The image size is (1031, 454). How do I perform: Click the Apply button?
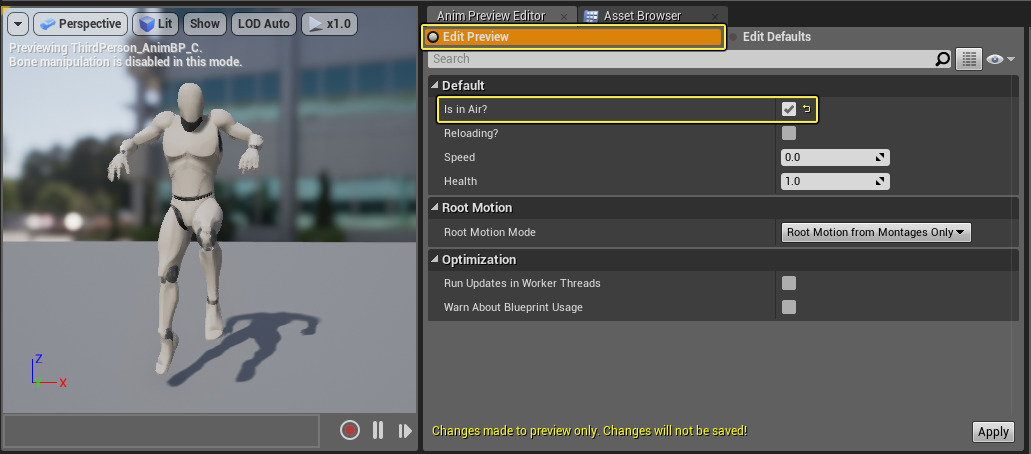(993, 432)
